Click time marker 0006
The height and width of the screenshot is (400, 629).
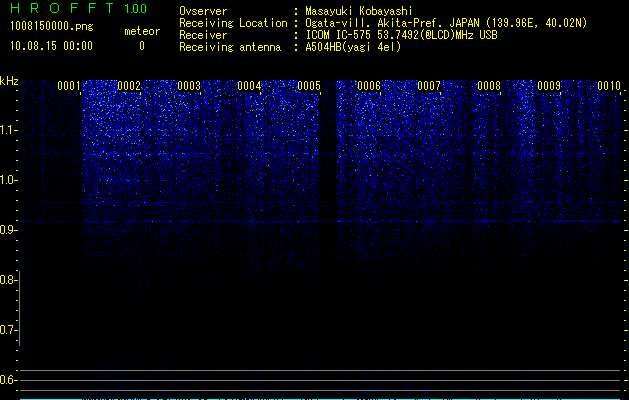point(369,86)
